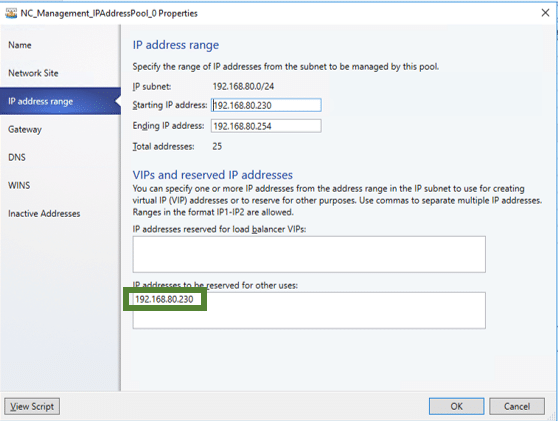Screen dimensions: 558x421
Task: Click the IP pool icon in title bar
Action: pos(11,14)
